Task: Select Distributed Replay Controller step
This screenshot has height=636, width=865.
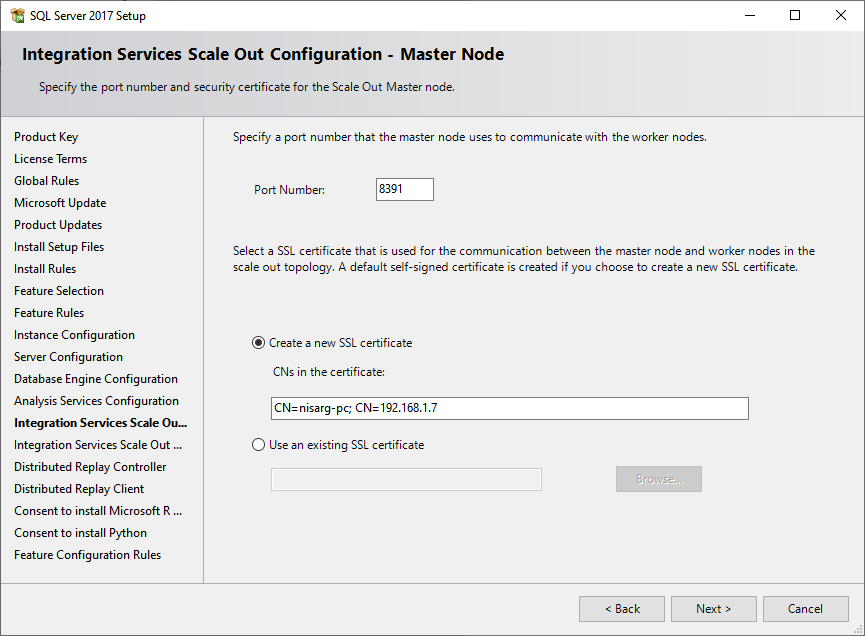Action: tap(90, 467)
